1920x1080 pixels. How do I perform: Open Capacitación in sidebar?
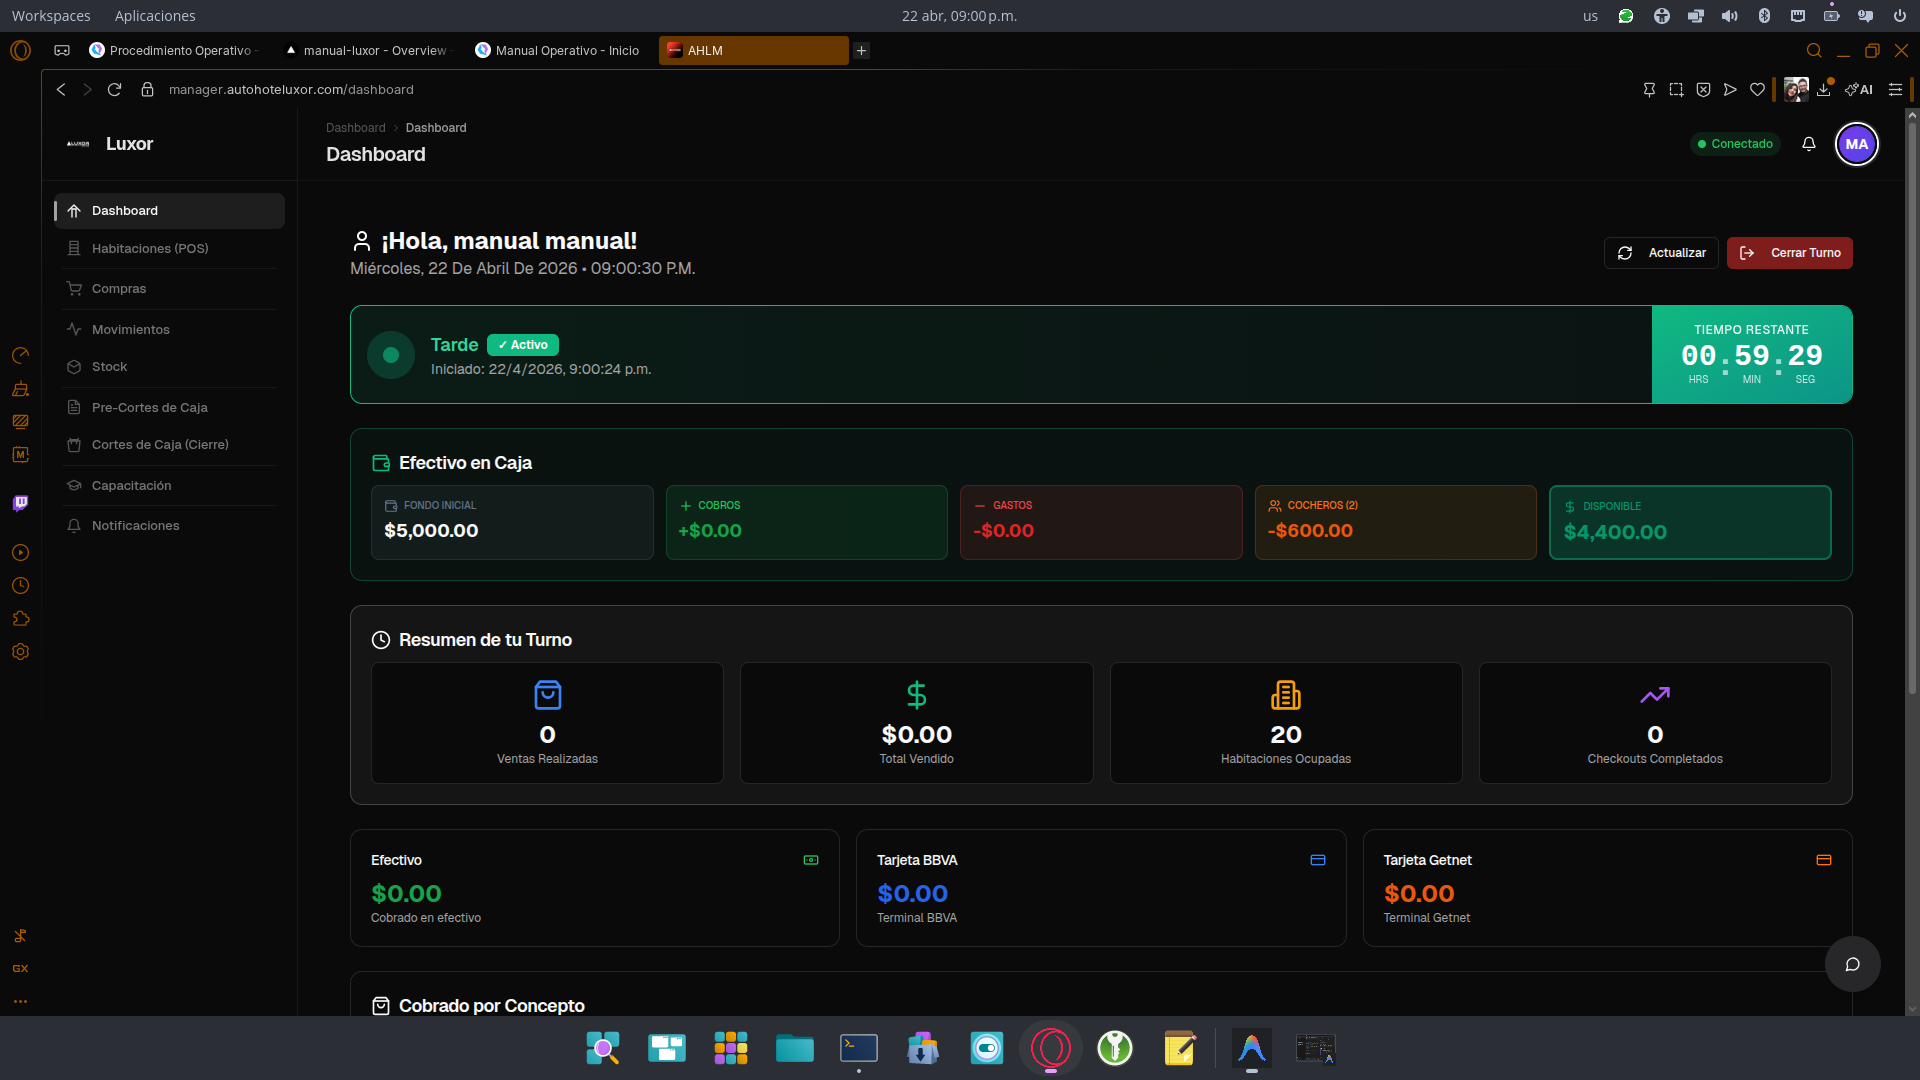[170, 486]
